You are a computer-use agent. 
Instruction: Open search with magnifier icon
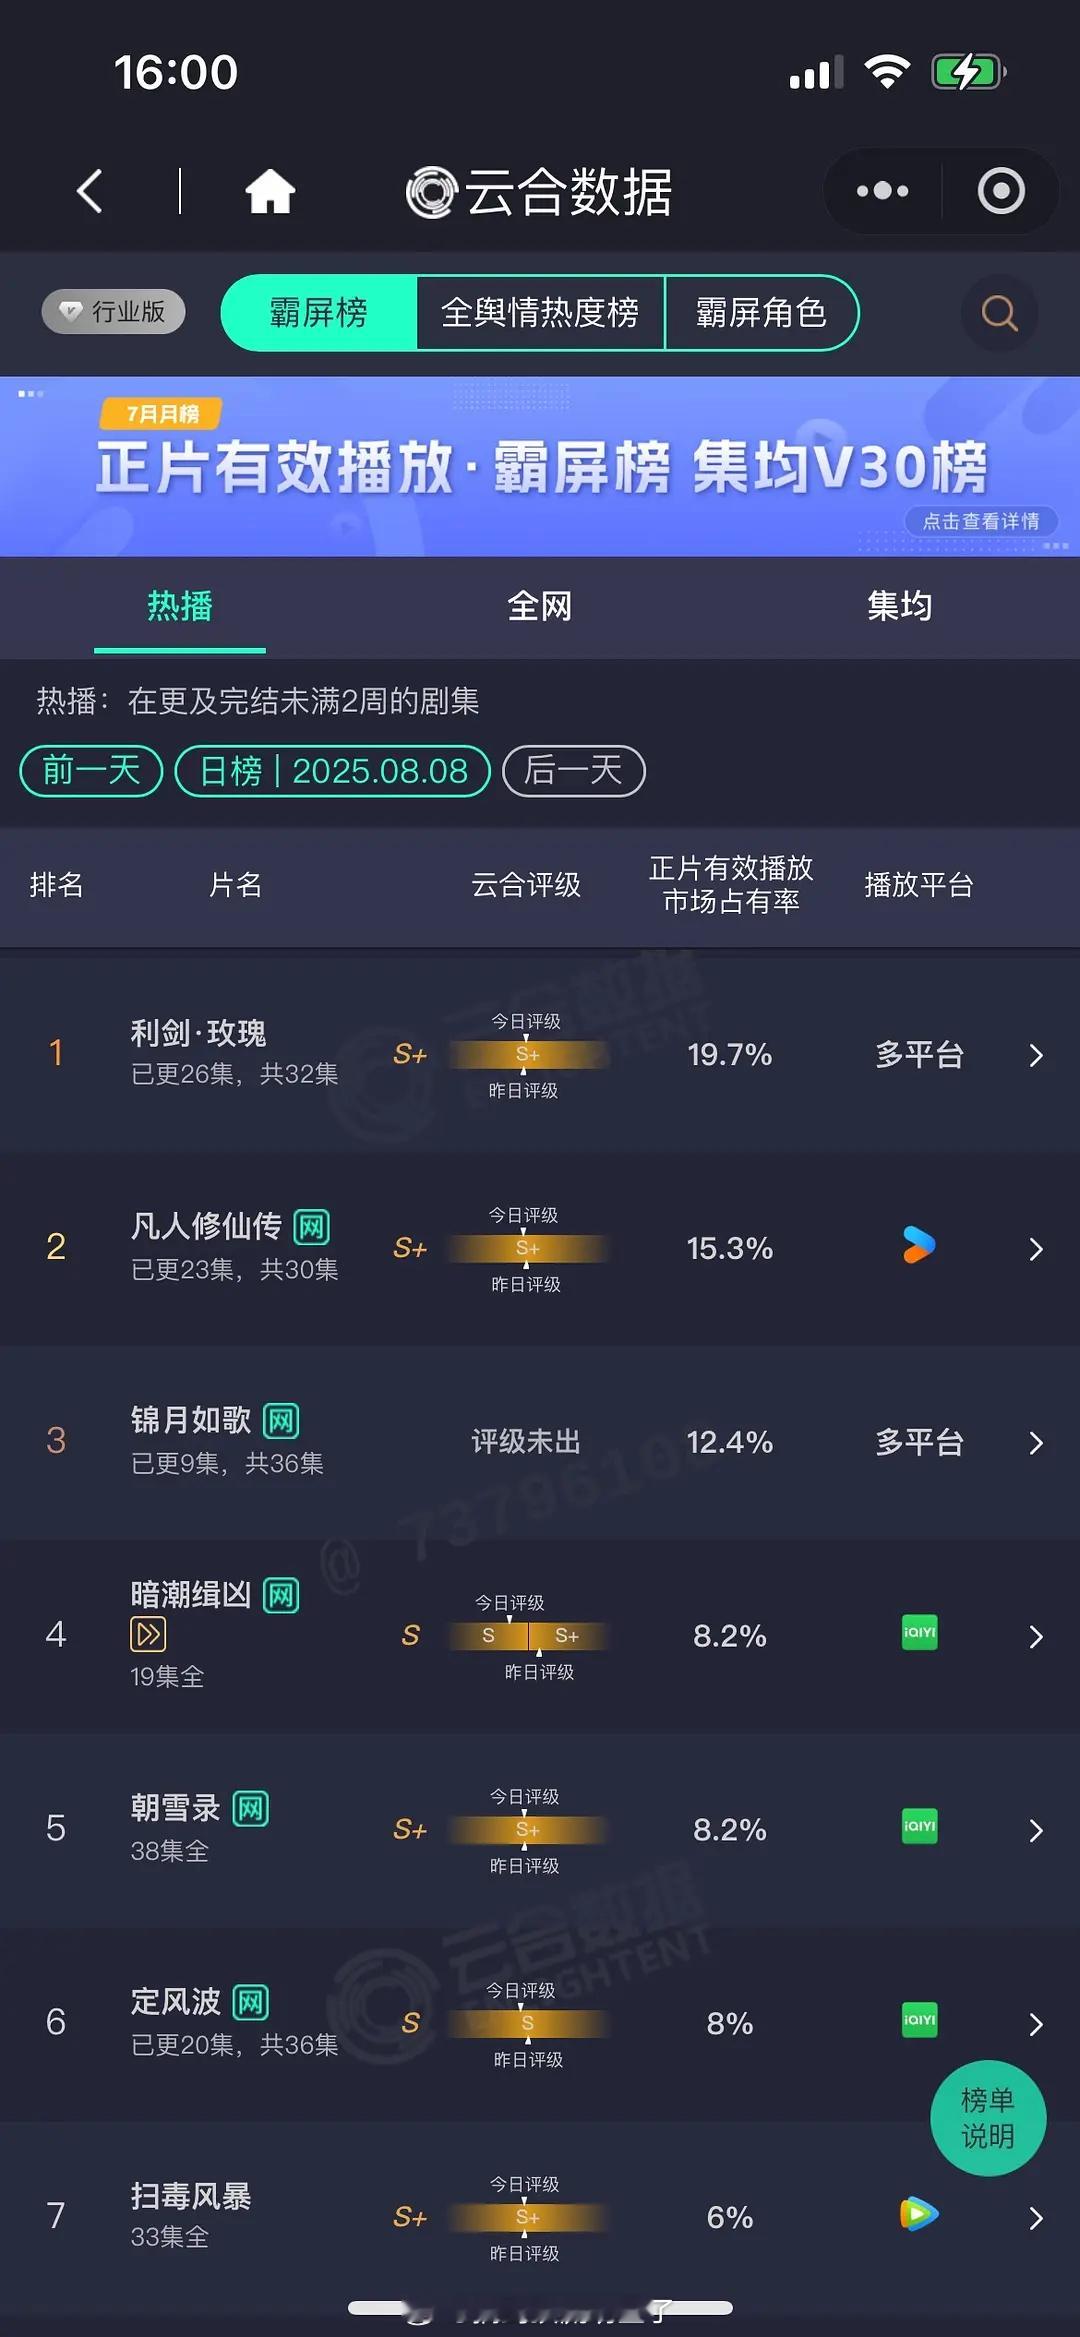coord(999,313)
